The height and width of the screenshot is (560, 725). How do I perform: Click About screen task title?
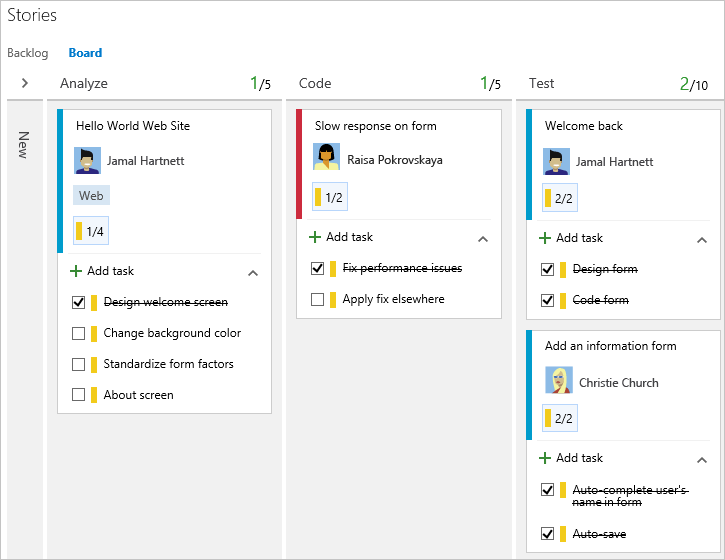tap(139, 395)
